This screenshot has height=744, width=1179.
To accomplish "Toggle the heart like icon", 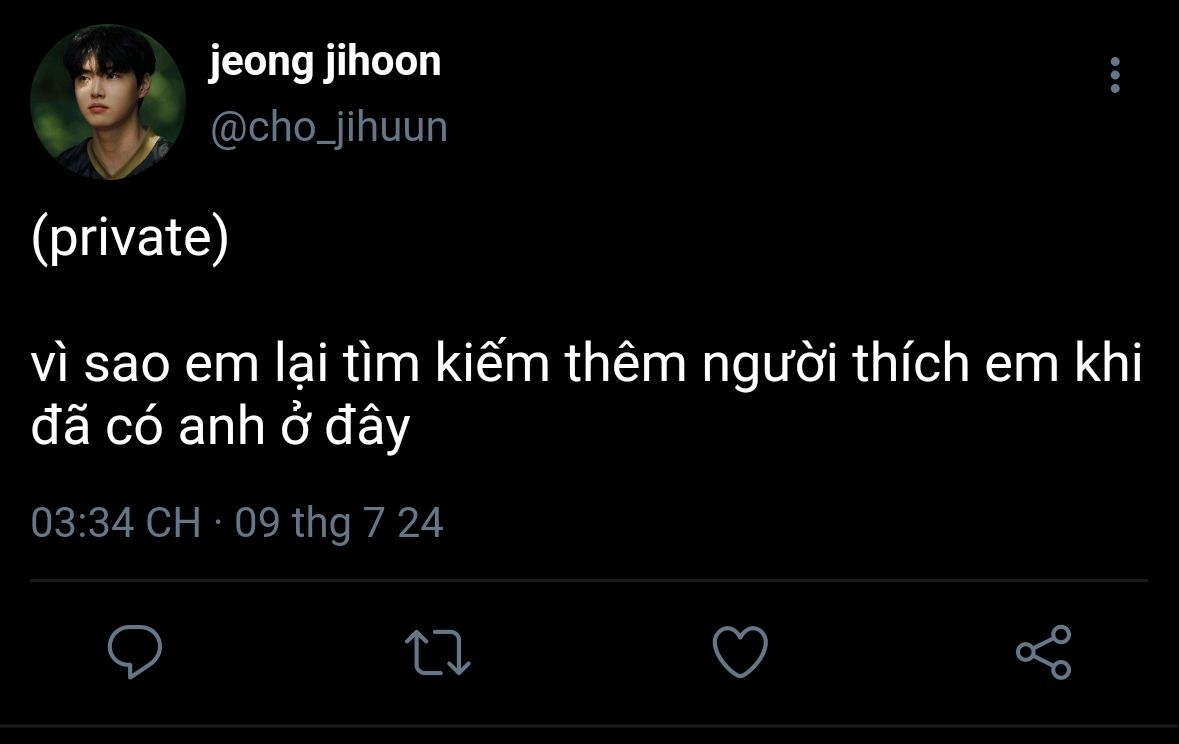I will (x=740, y=652).
